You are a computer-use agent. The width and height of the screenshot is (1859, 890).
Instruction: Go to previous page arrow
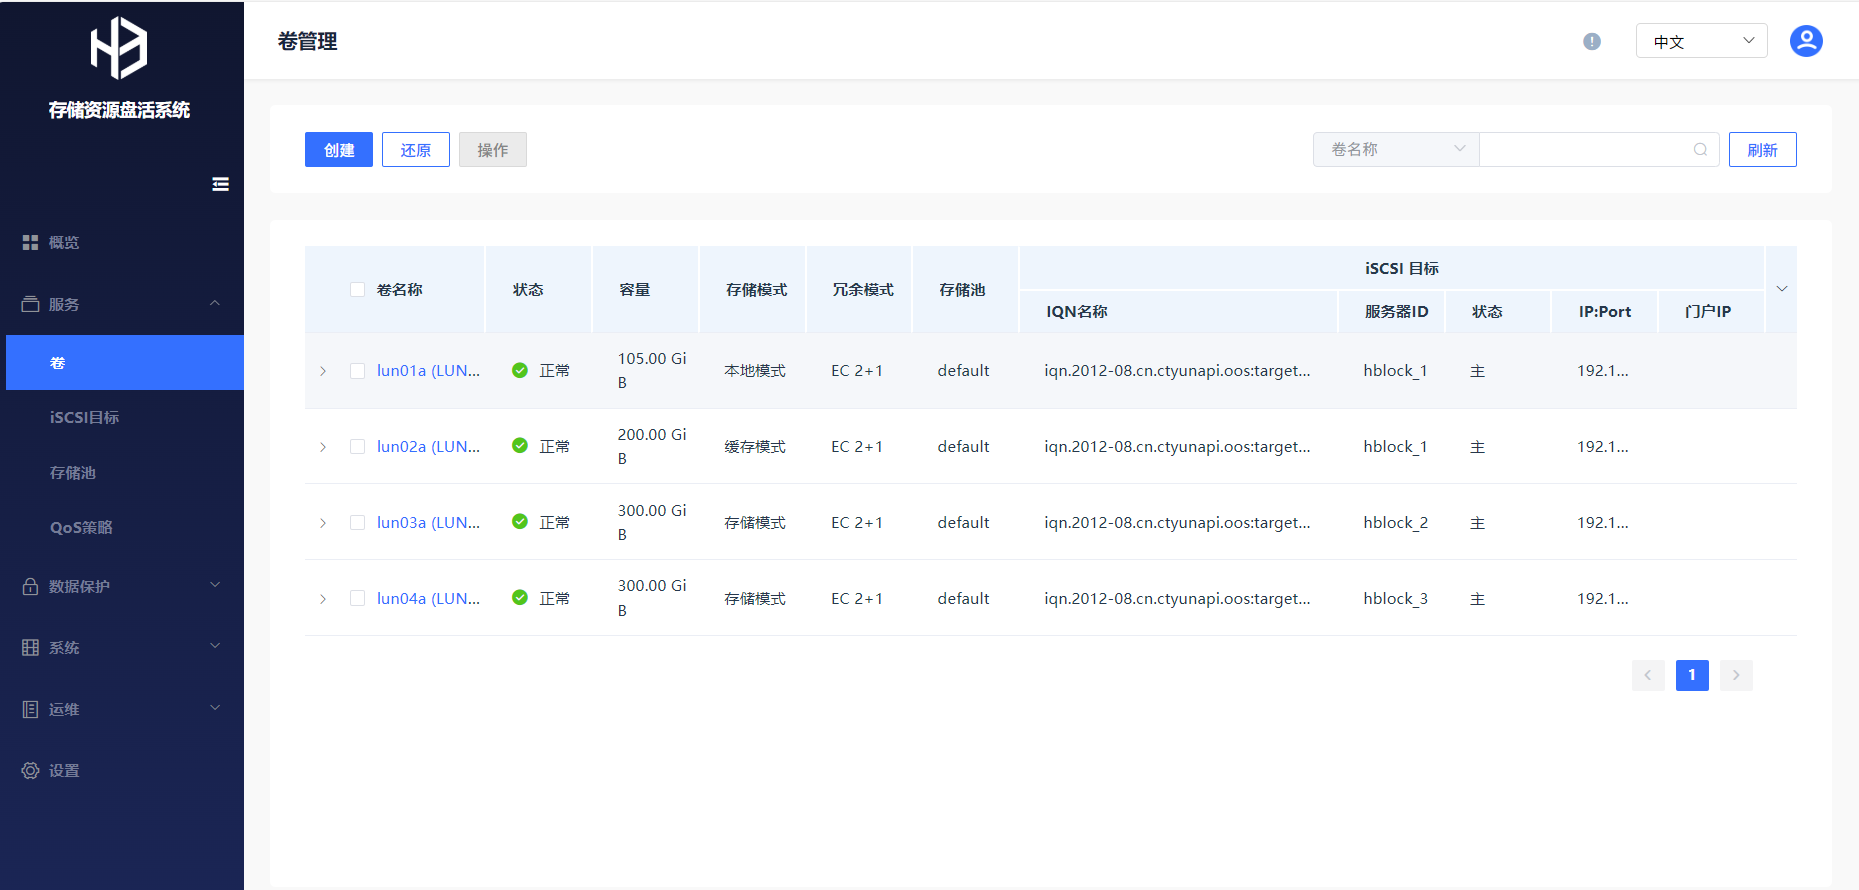tap(1648, 675)
